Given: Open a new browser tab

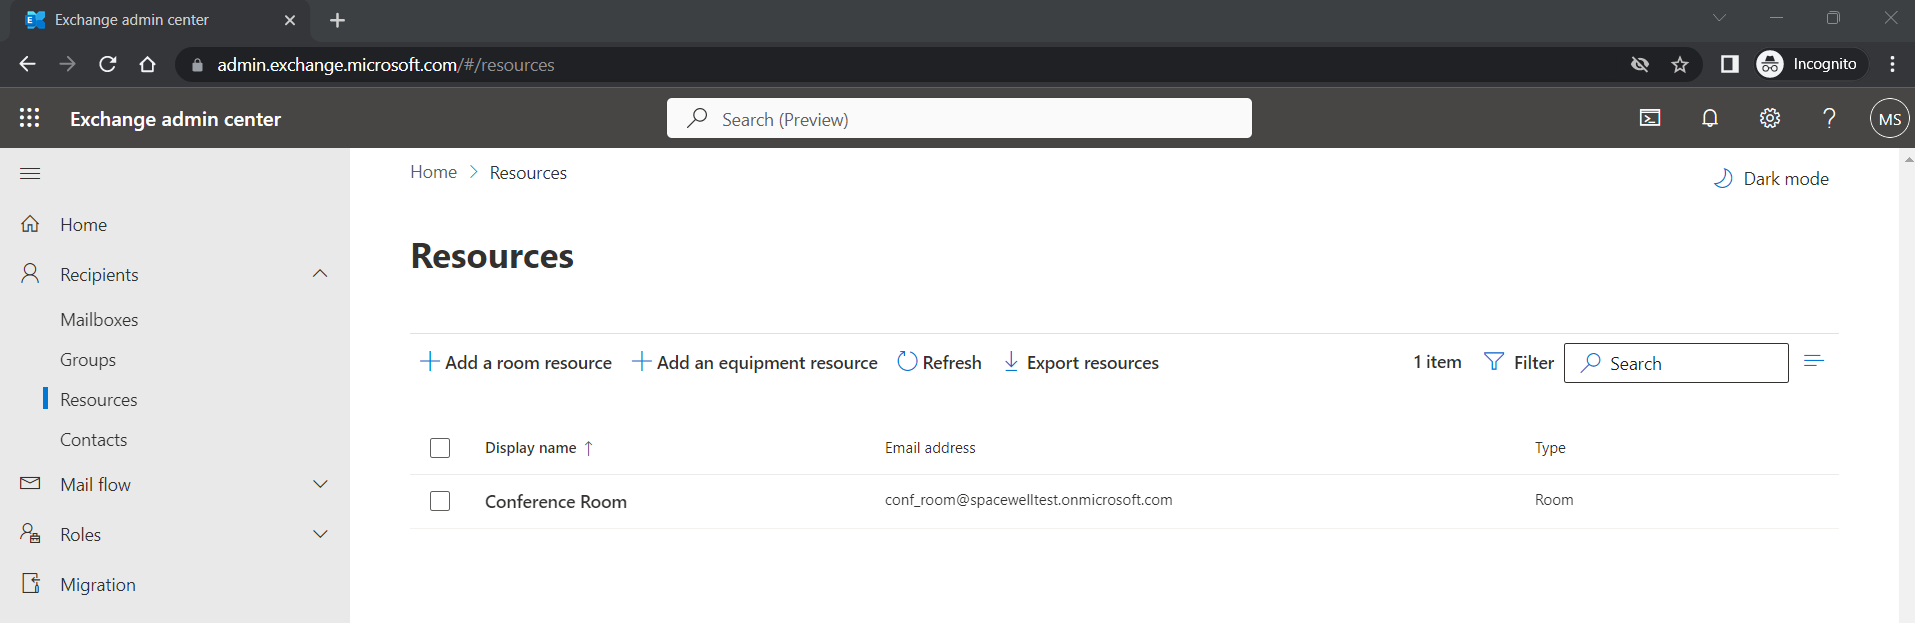Looking at the screenshot, I should 338,20.
